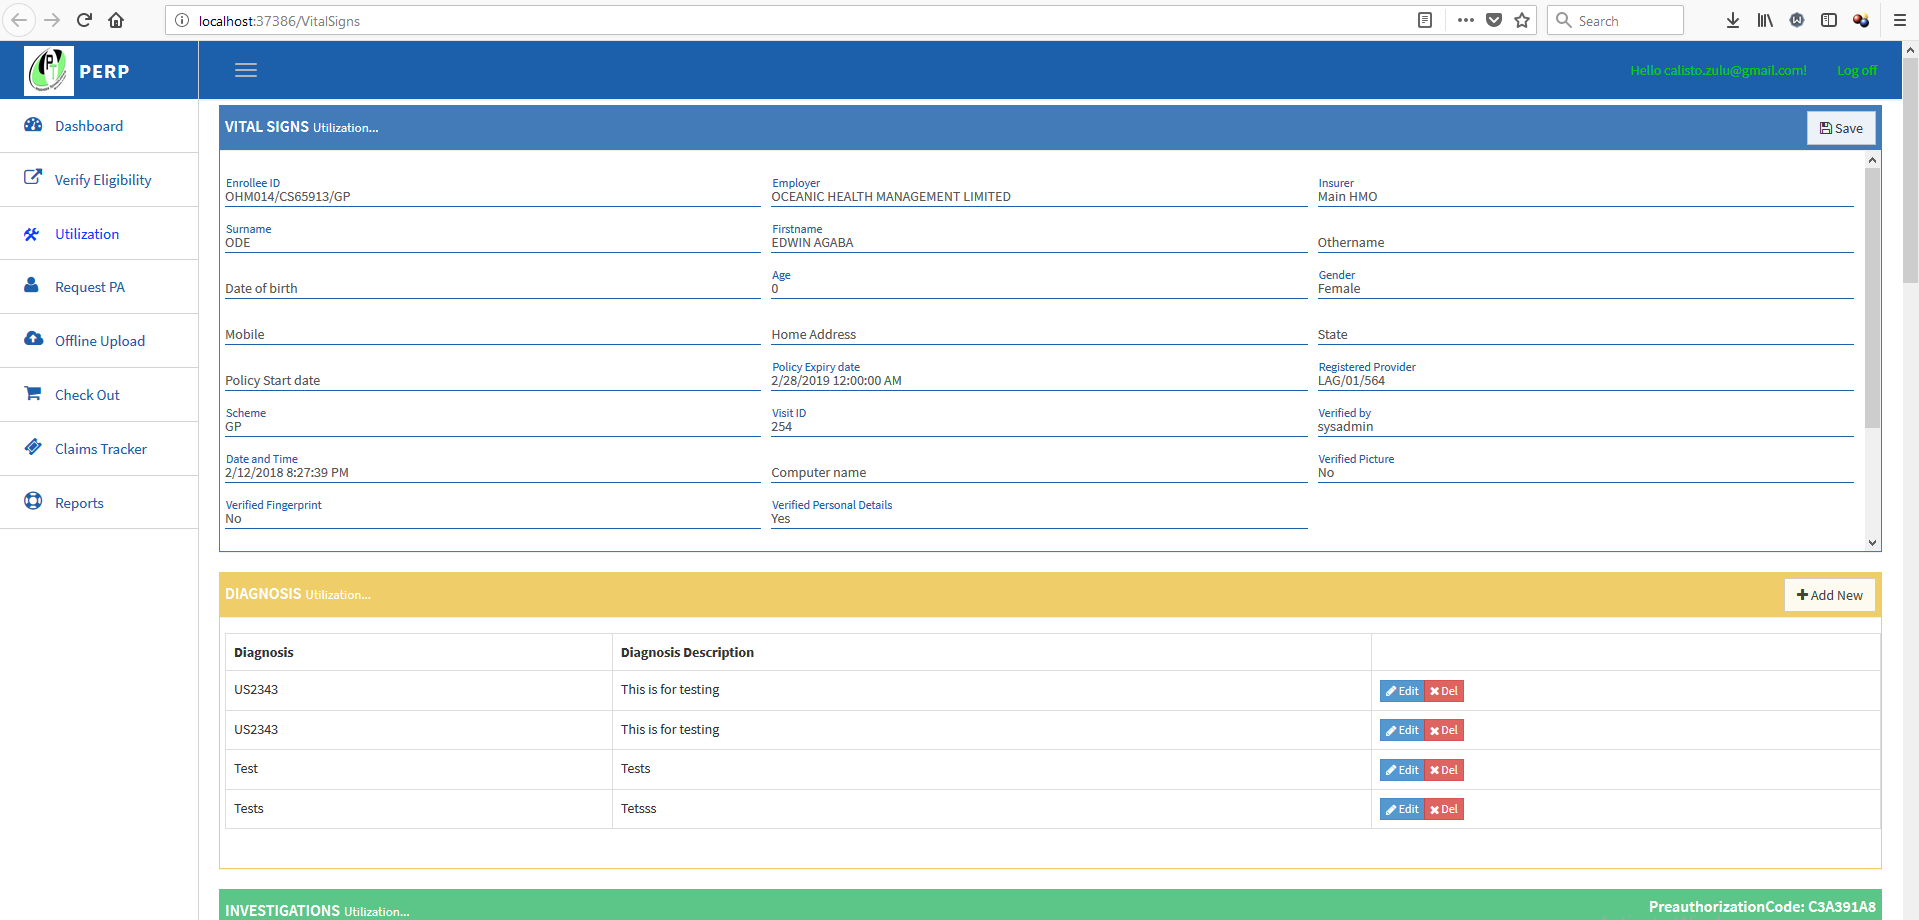Viewport: 1919px width, 920px height.
Task: Save the vital signs form
Action: pos(1840,128)
